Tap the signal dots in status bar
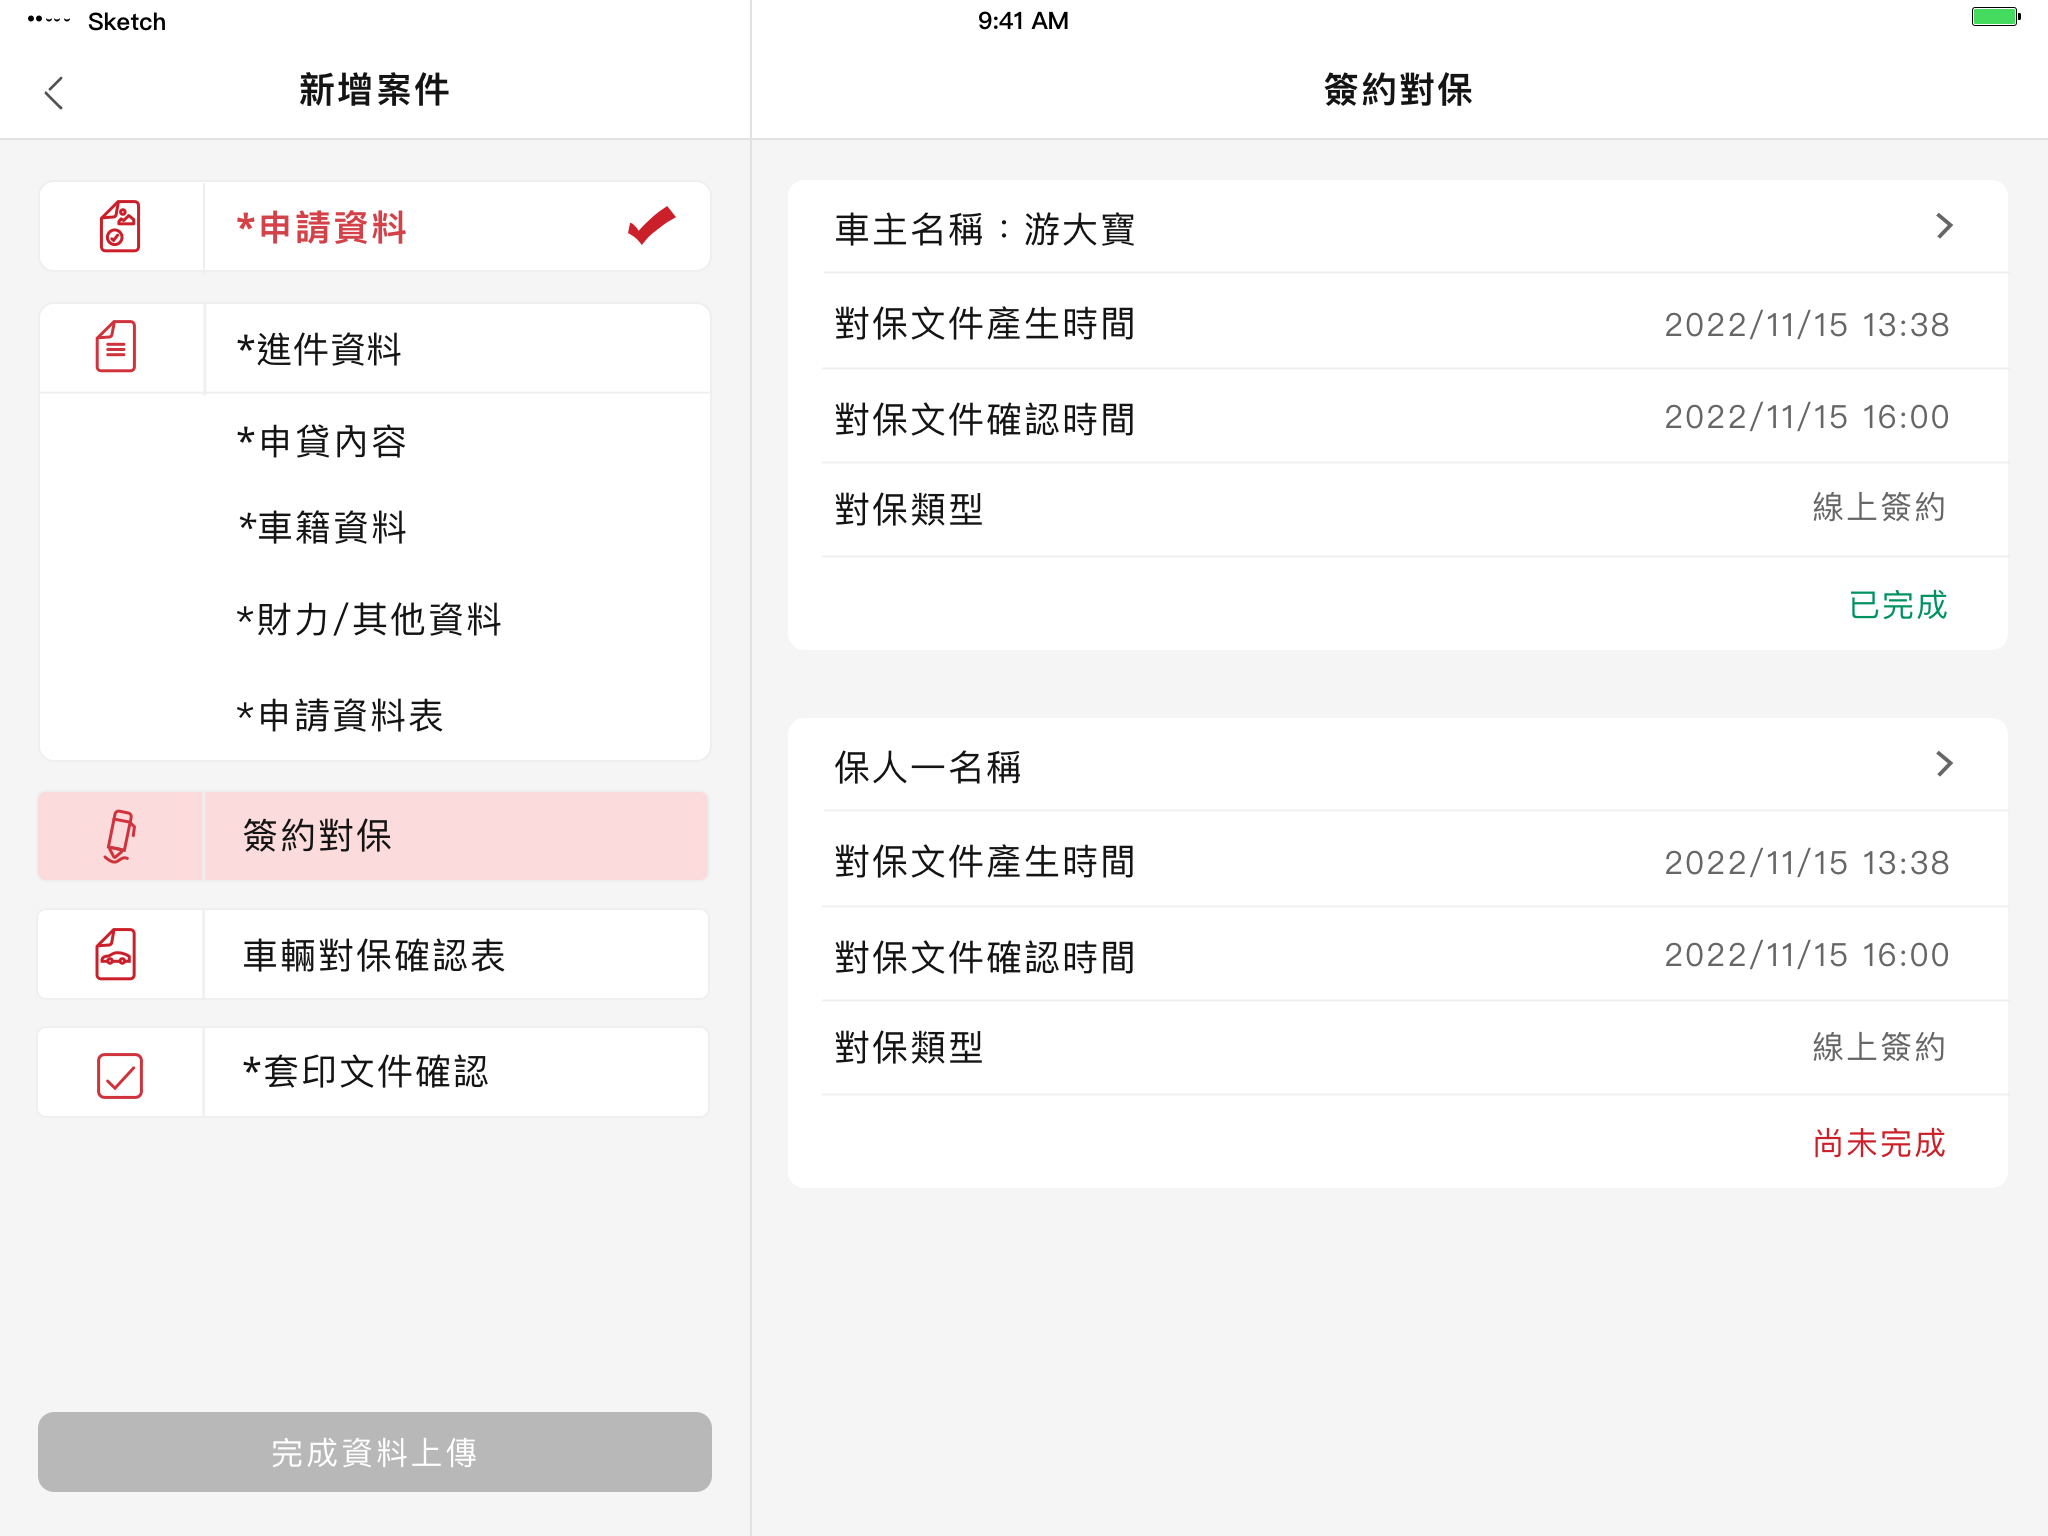 48,19
